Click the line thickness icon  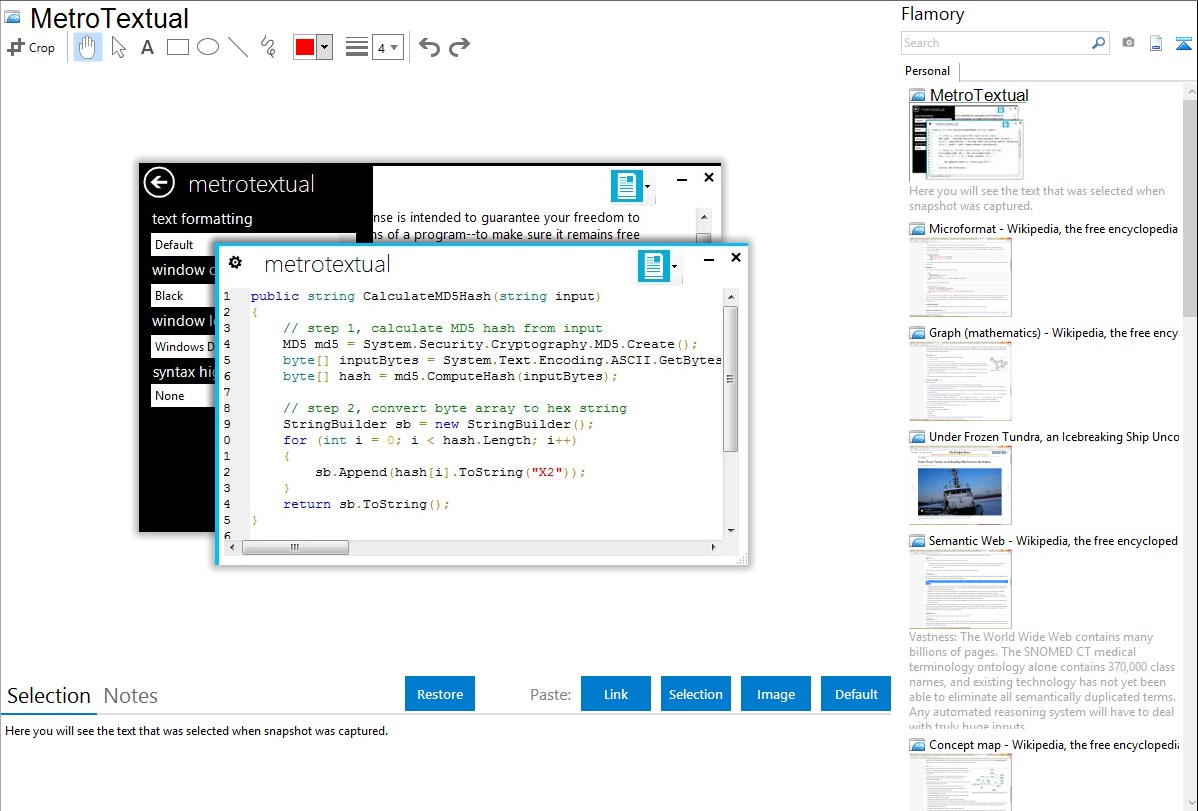[356, 47]
